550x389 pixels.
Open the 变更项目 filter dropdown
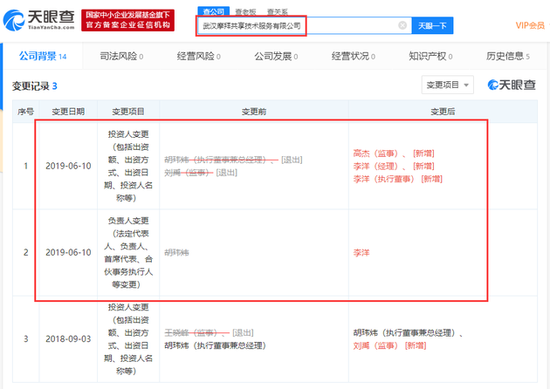447,85
